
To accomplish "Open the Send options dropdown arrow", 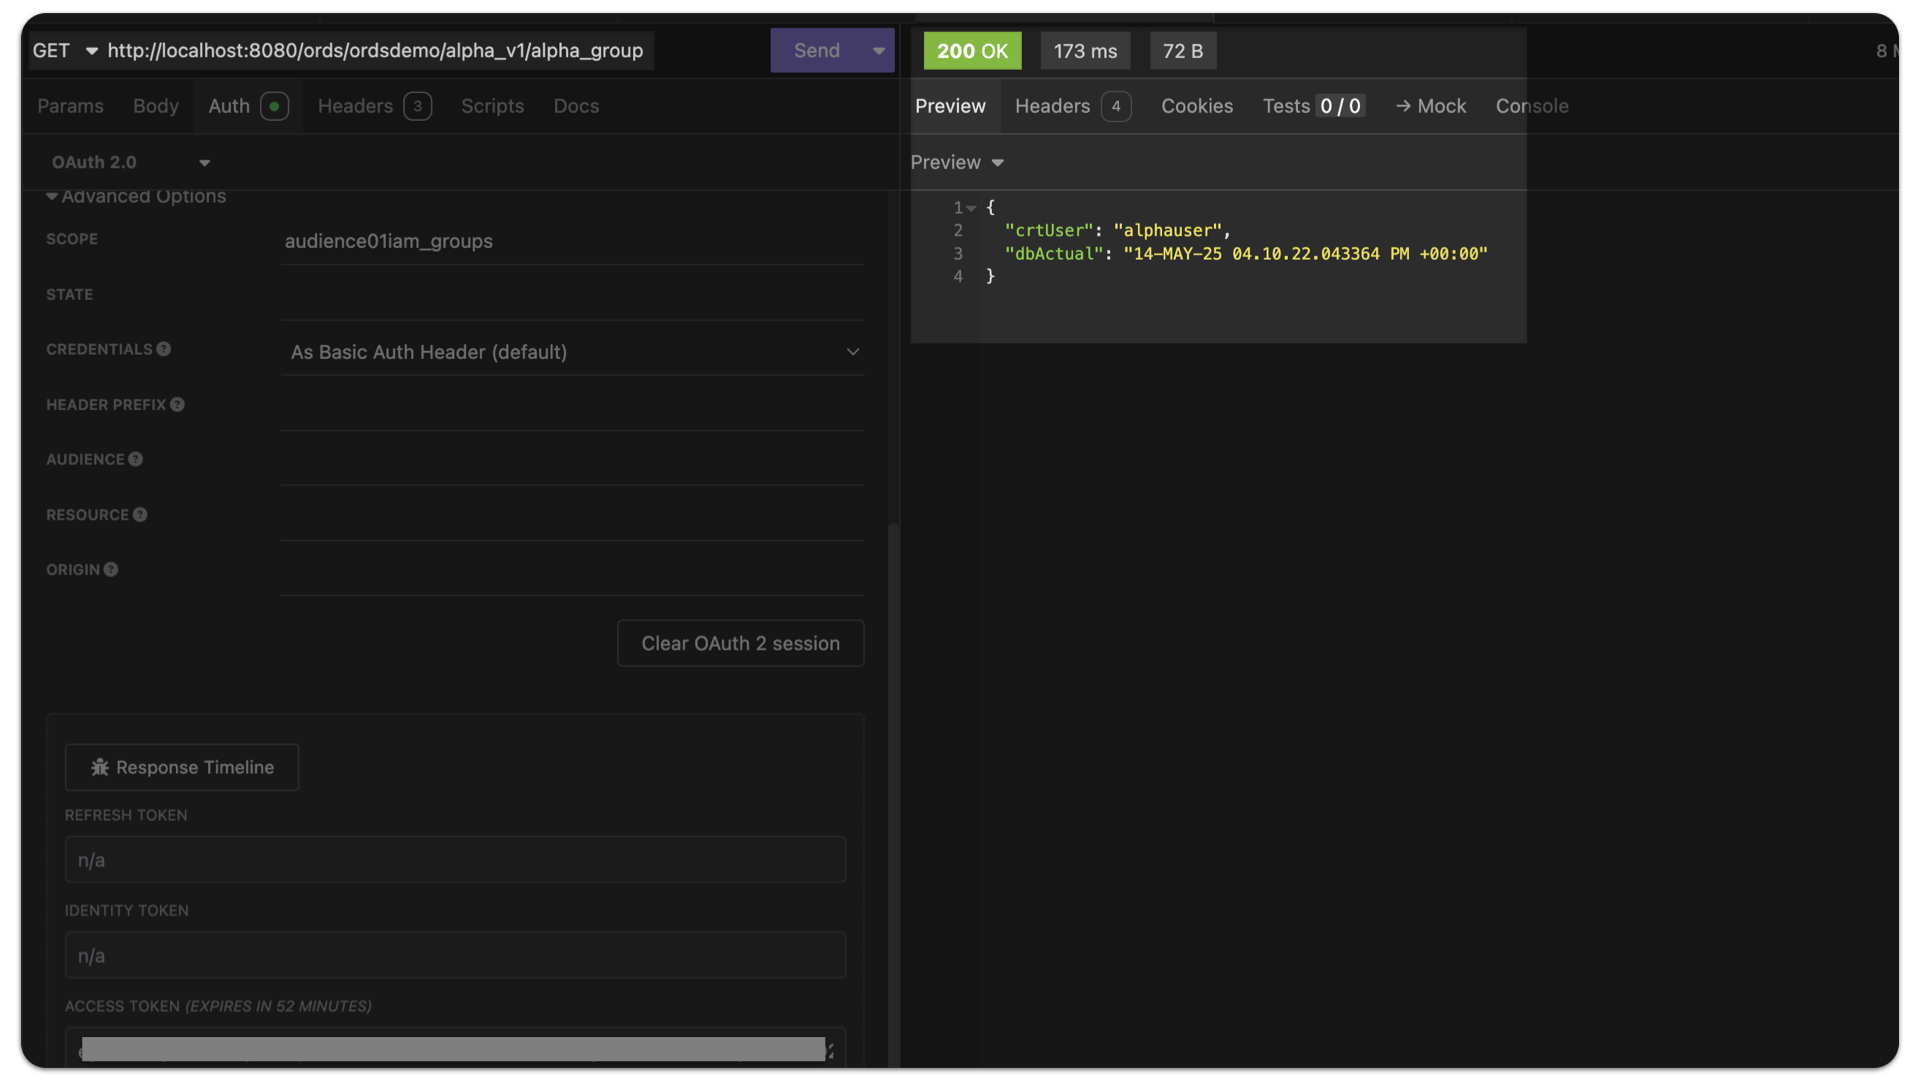I will 879,51.
